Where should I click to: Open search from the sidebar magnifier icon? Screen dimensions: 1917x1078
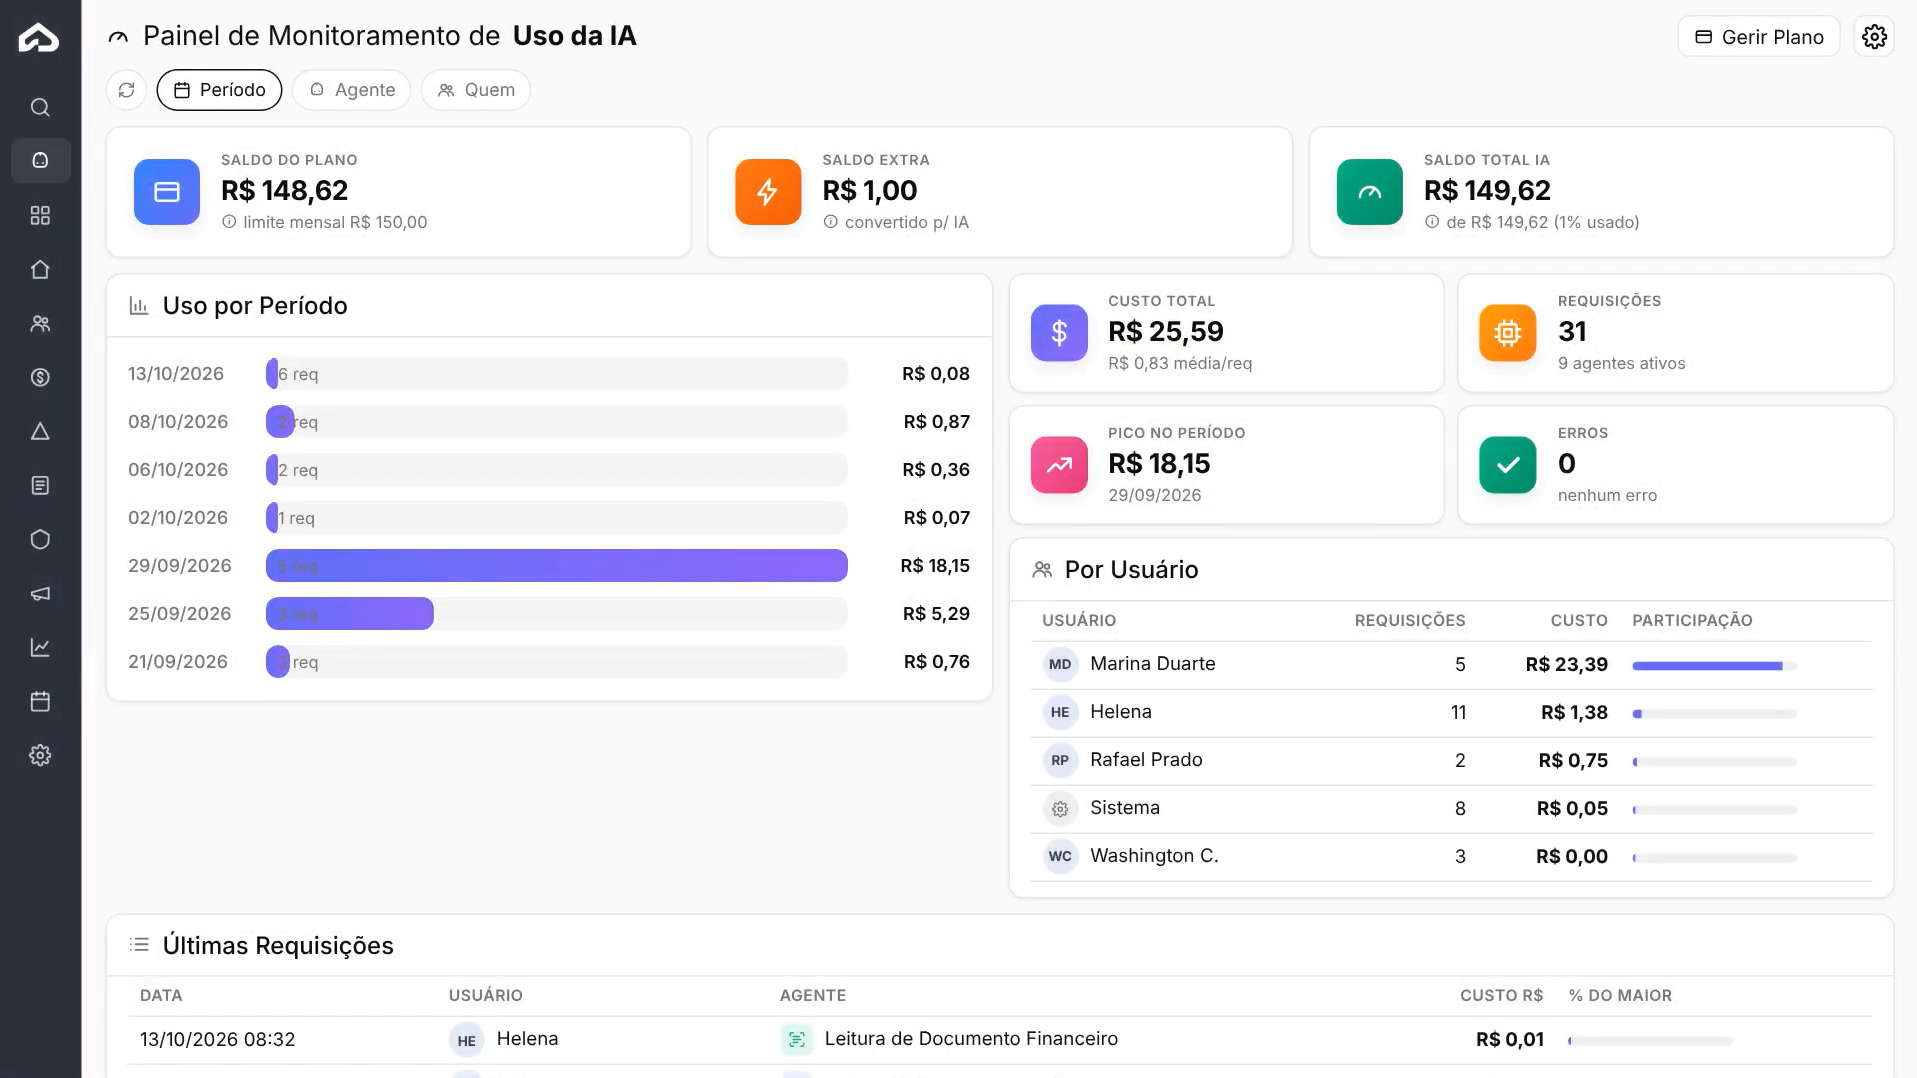pos(40,107)
